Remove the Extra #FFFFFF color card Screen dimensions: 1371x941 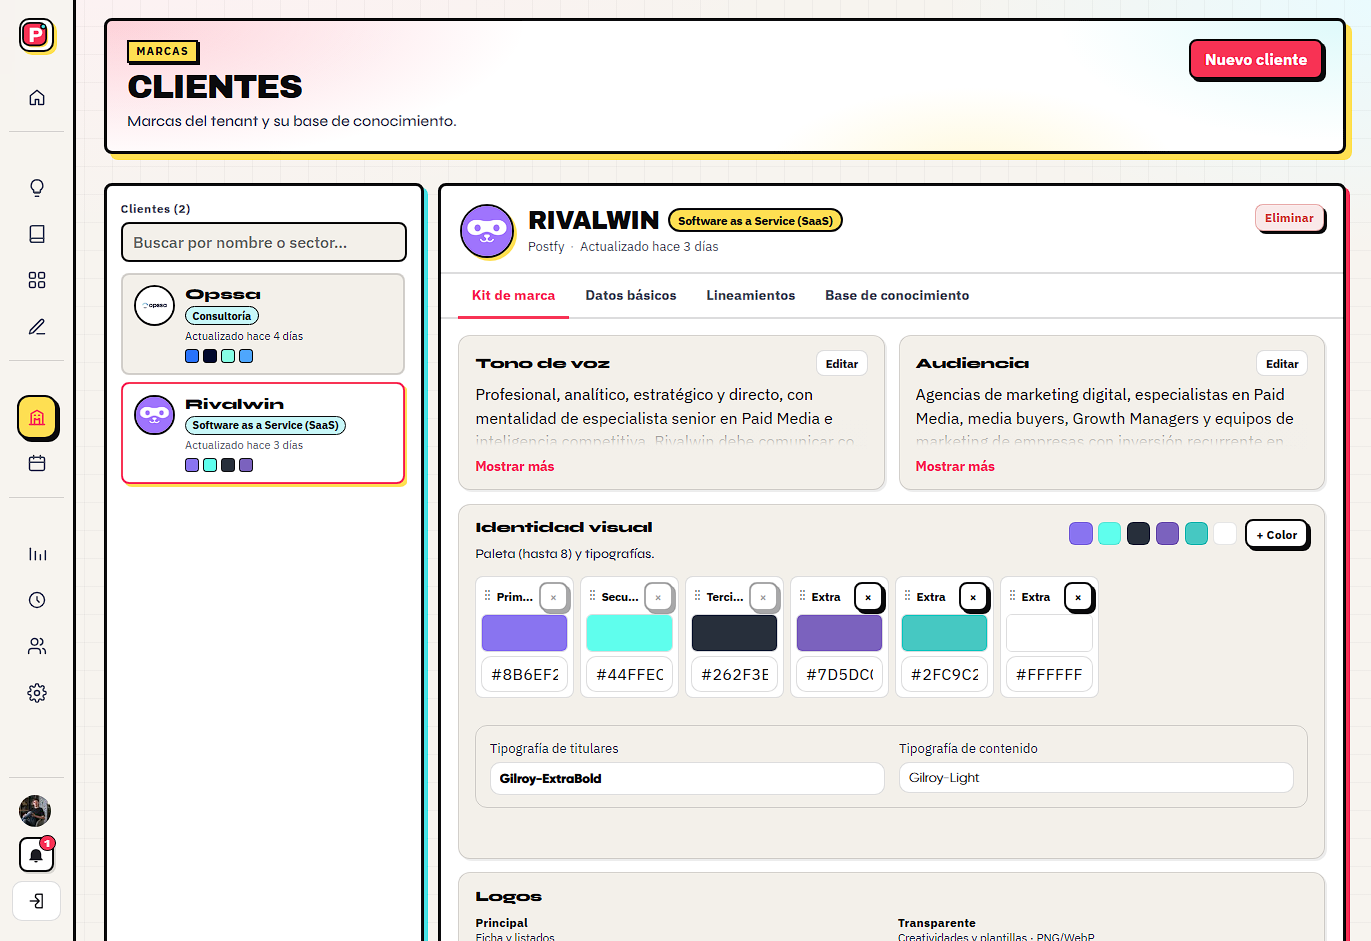(x=1078, y=597)
